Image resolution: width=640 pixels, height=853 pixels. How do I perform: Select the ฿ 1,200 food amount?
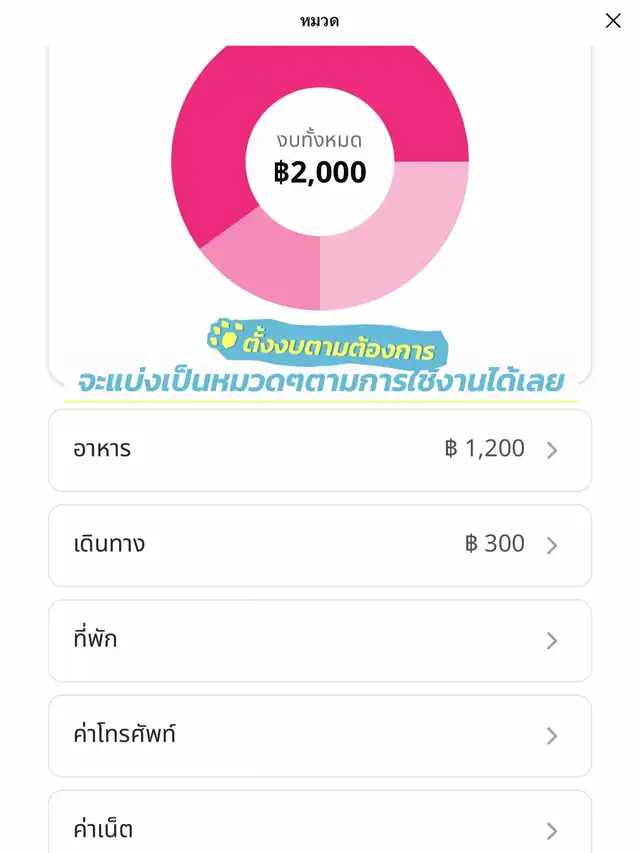(x=484, y=449)
